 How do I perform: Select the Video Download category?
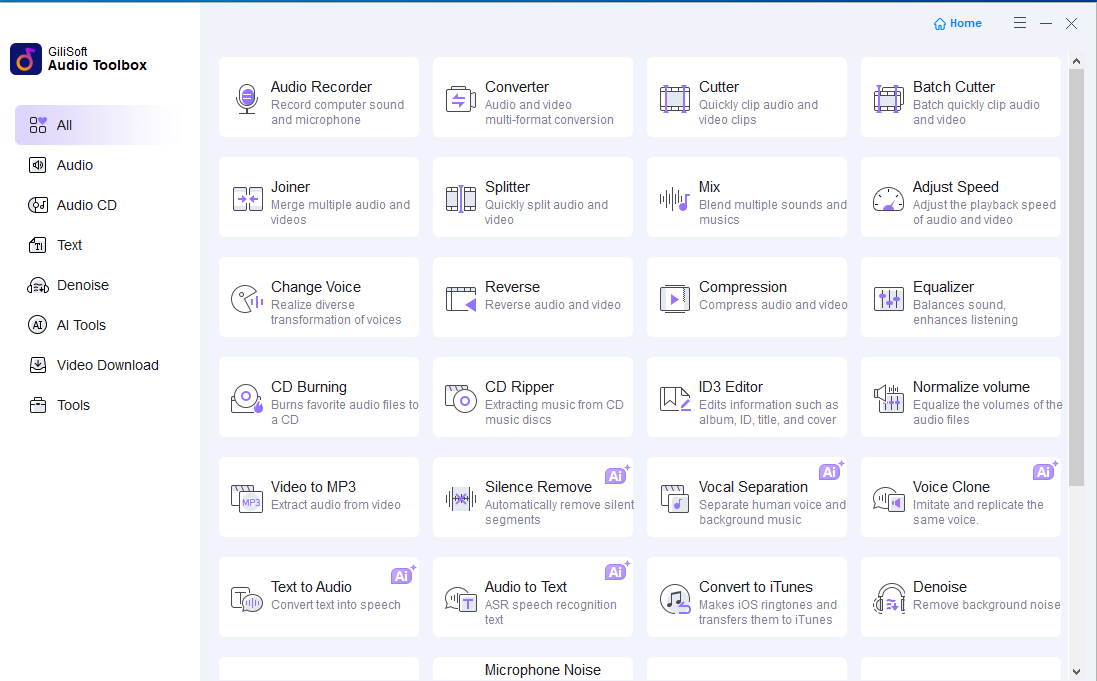click(94, 365)
